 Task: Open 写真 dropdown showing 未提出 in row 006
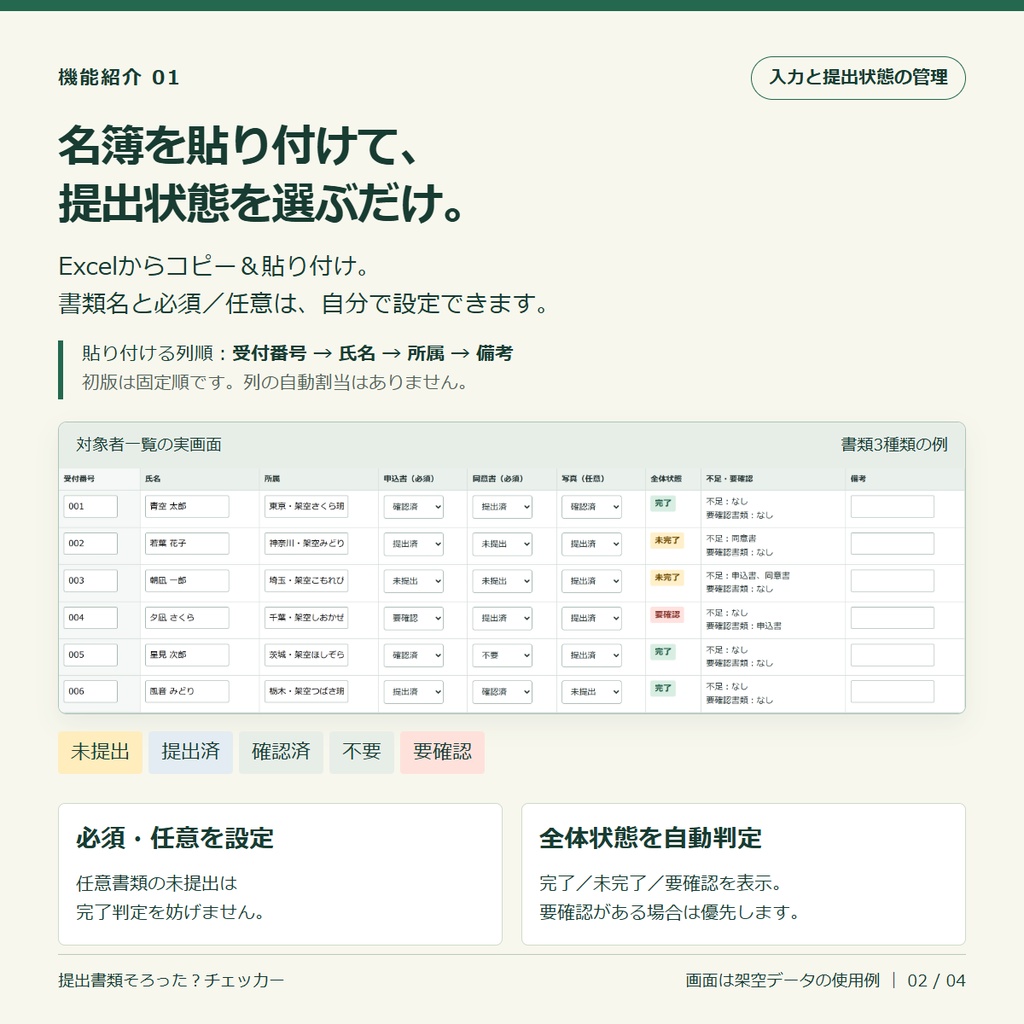[591, 692]
